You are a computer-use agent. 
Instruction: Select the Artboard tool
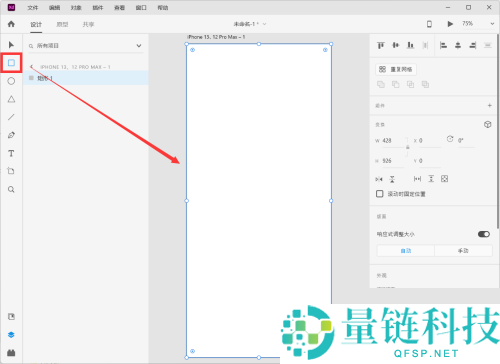pos(11,171)
